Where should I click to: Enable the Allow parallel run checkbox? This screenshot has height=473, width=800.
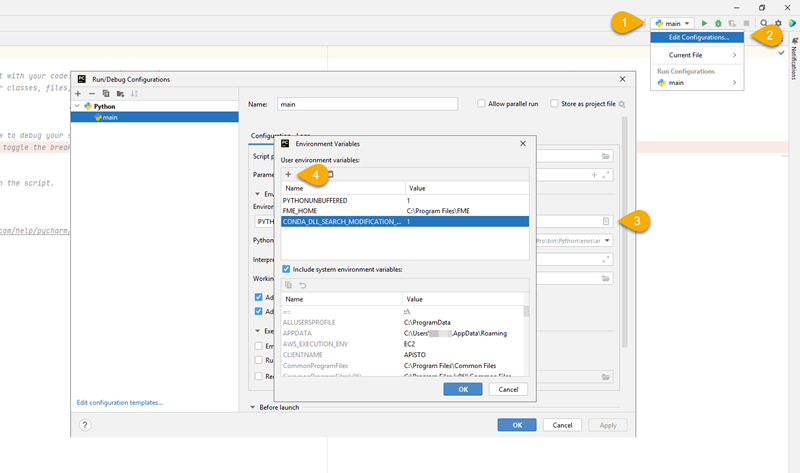click(482, 103)
